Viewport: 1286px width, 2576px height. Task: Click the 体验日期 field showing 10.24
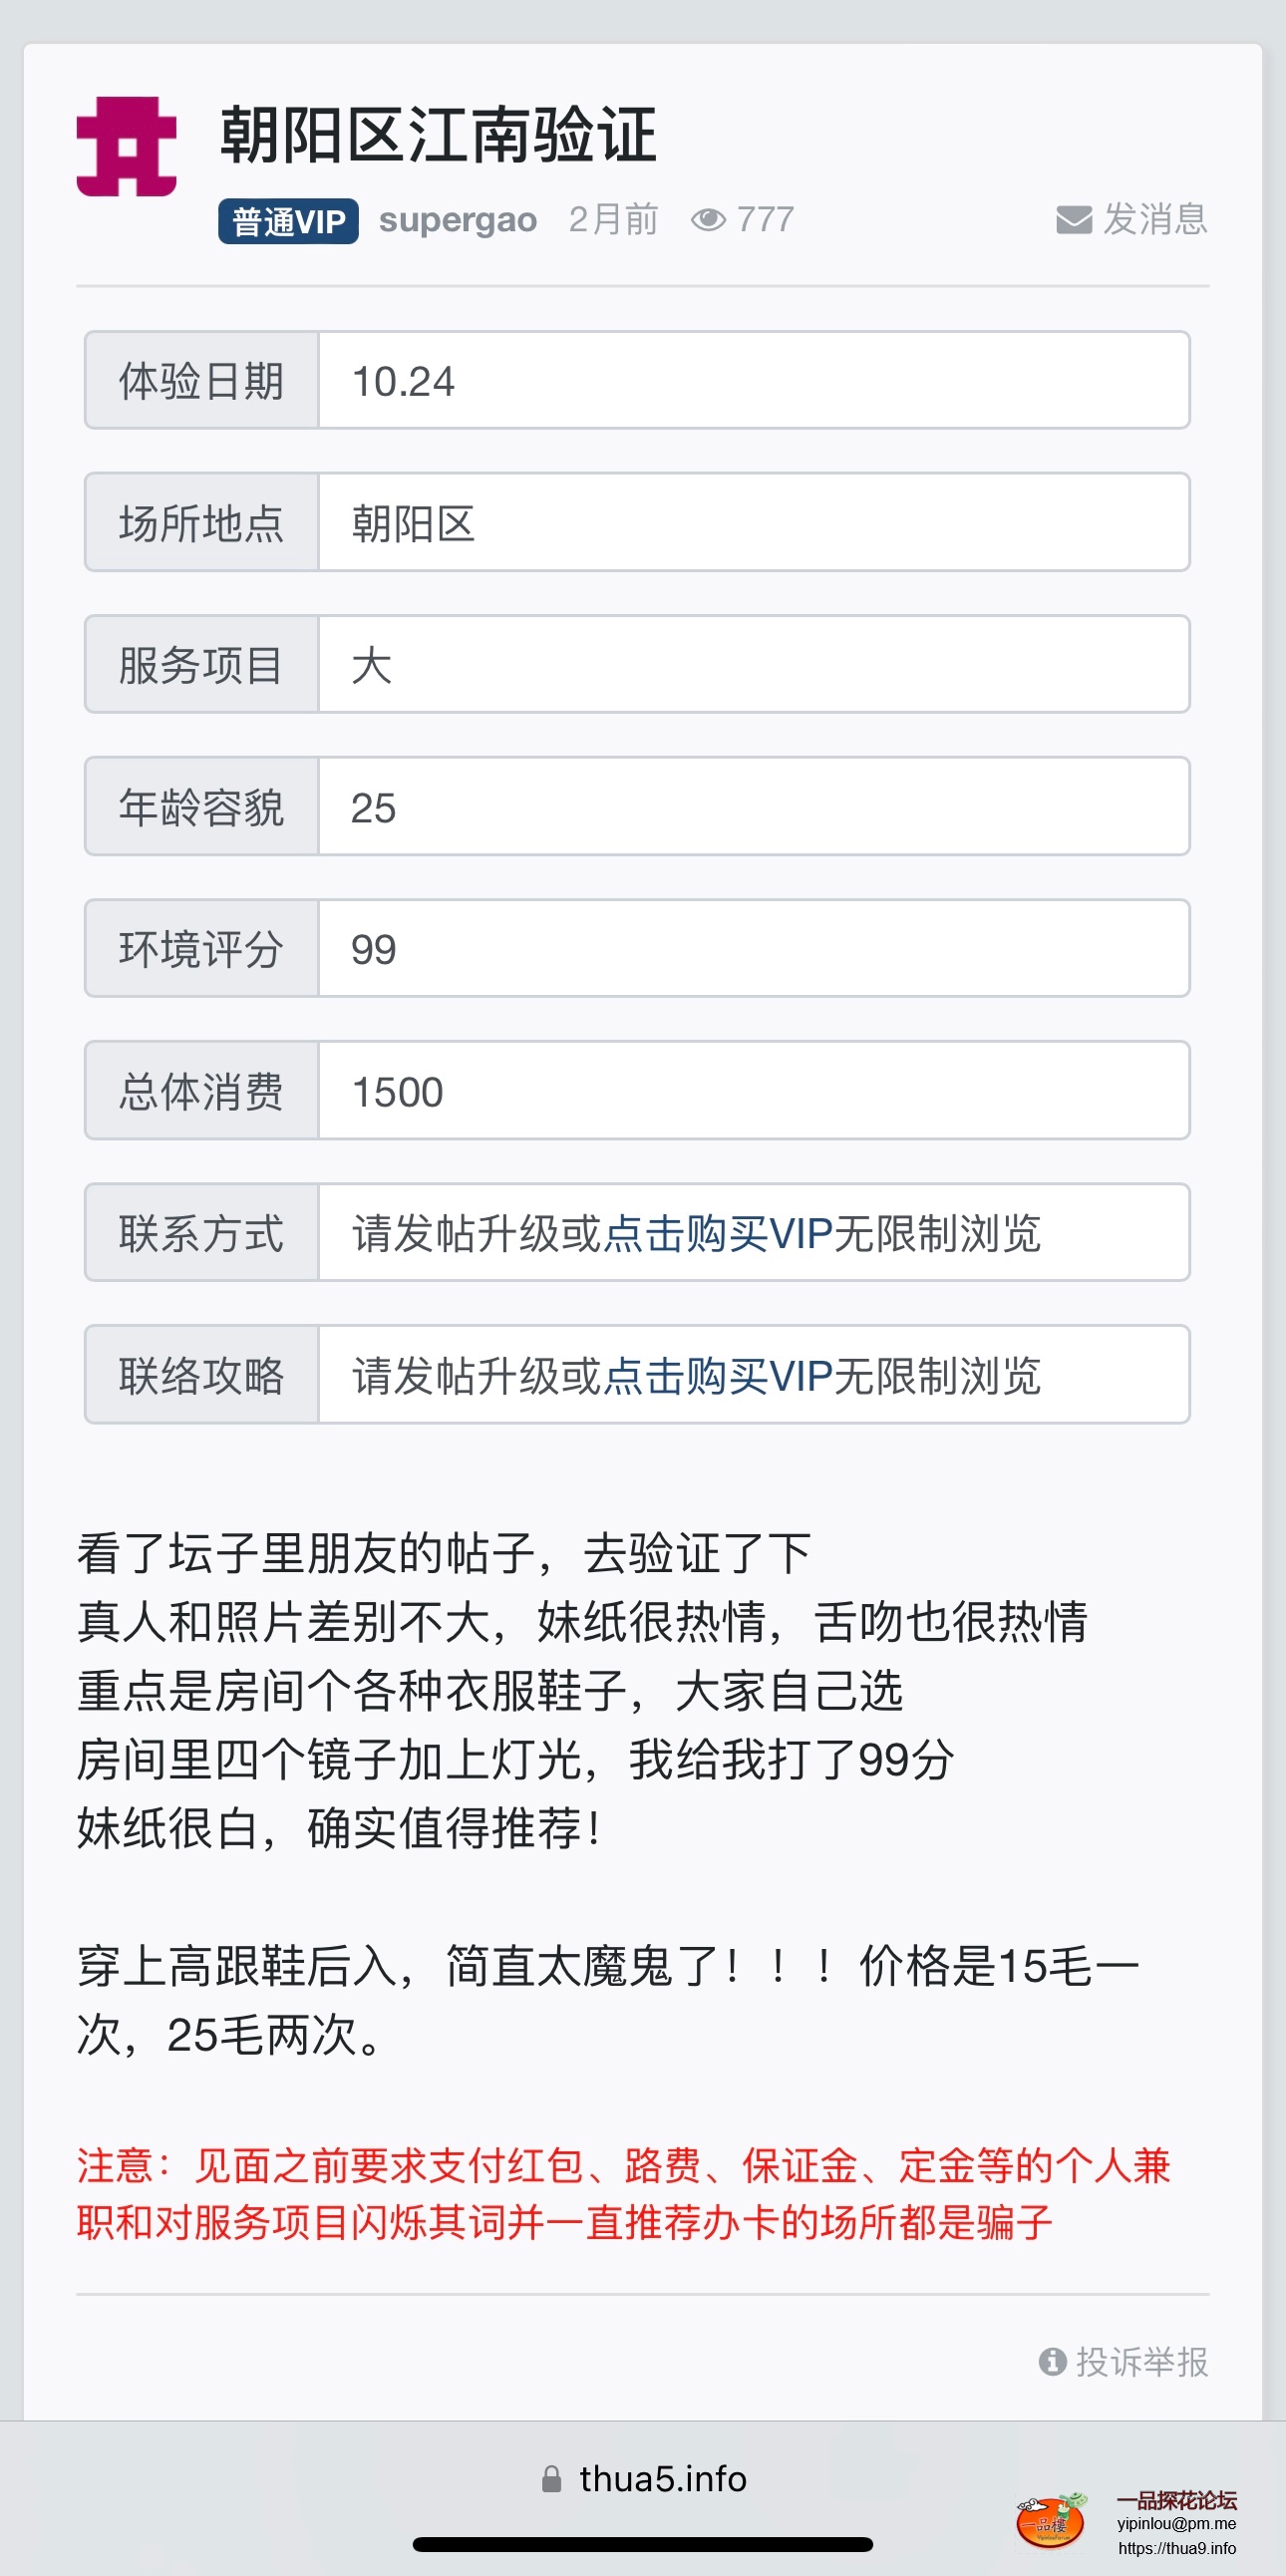pyautogui.click(x=753, y=381)
